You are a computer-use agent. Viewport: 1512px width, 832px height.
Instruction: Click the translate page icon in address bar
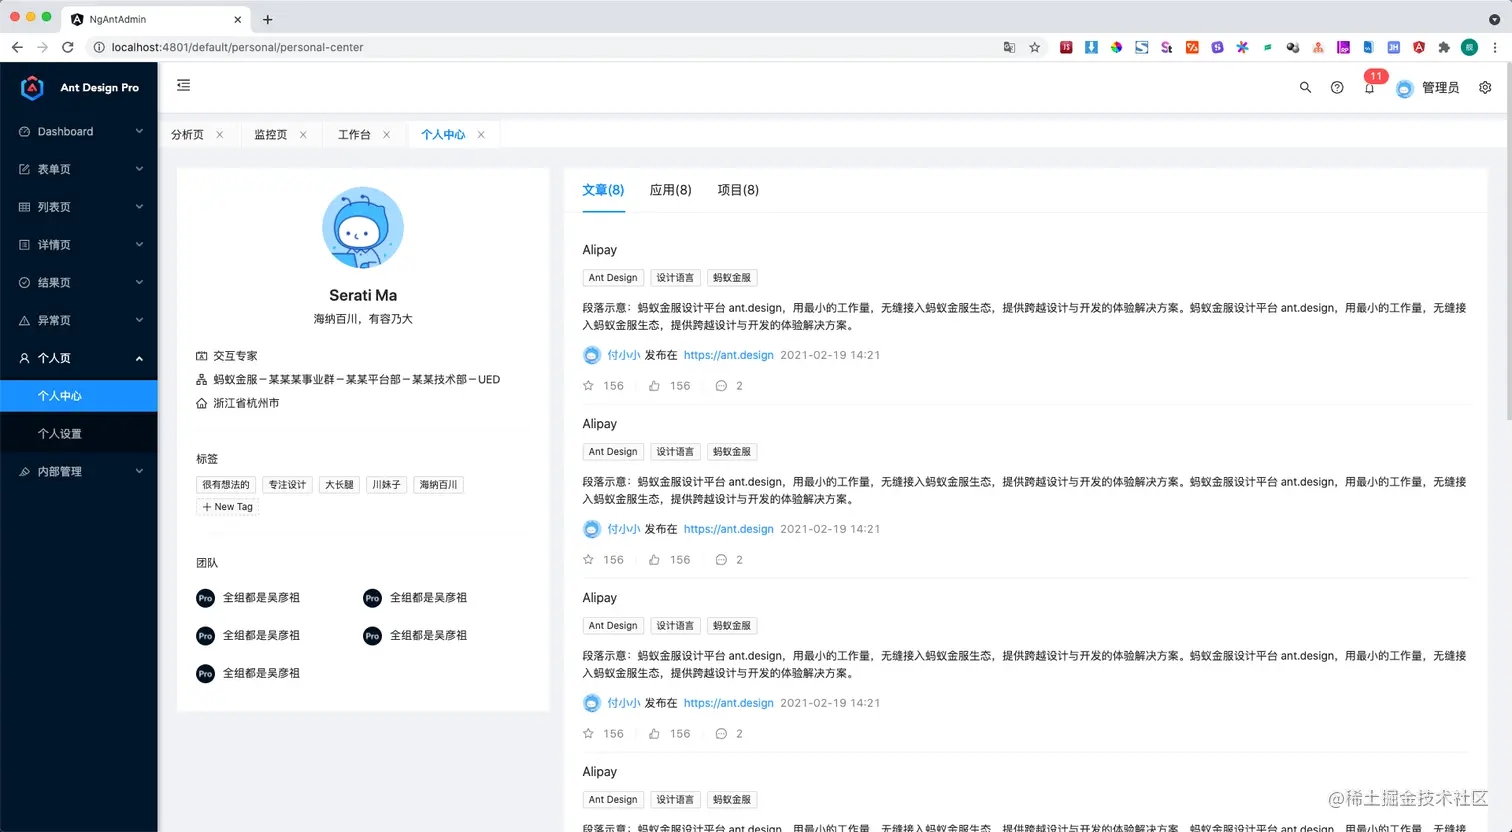pyautogui.click(x=1009, y=47)
